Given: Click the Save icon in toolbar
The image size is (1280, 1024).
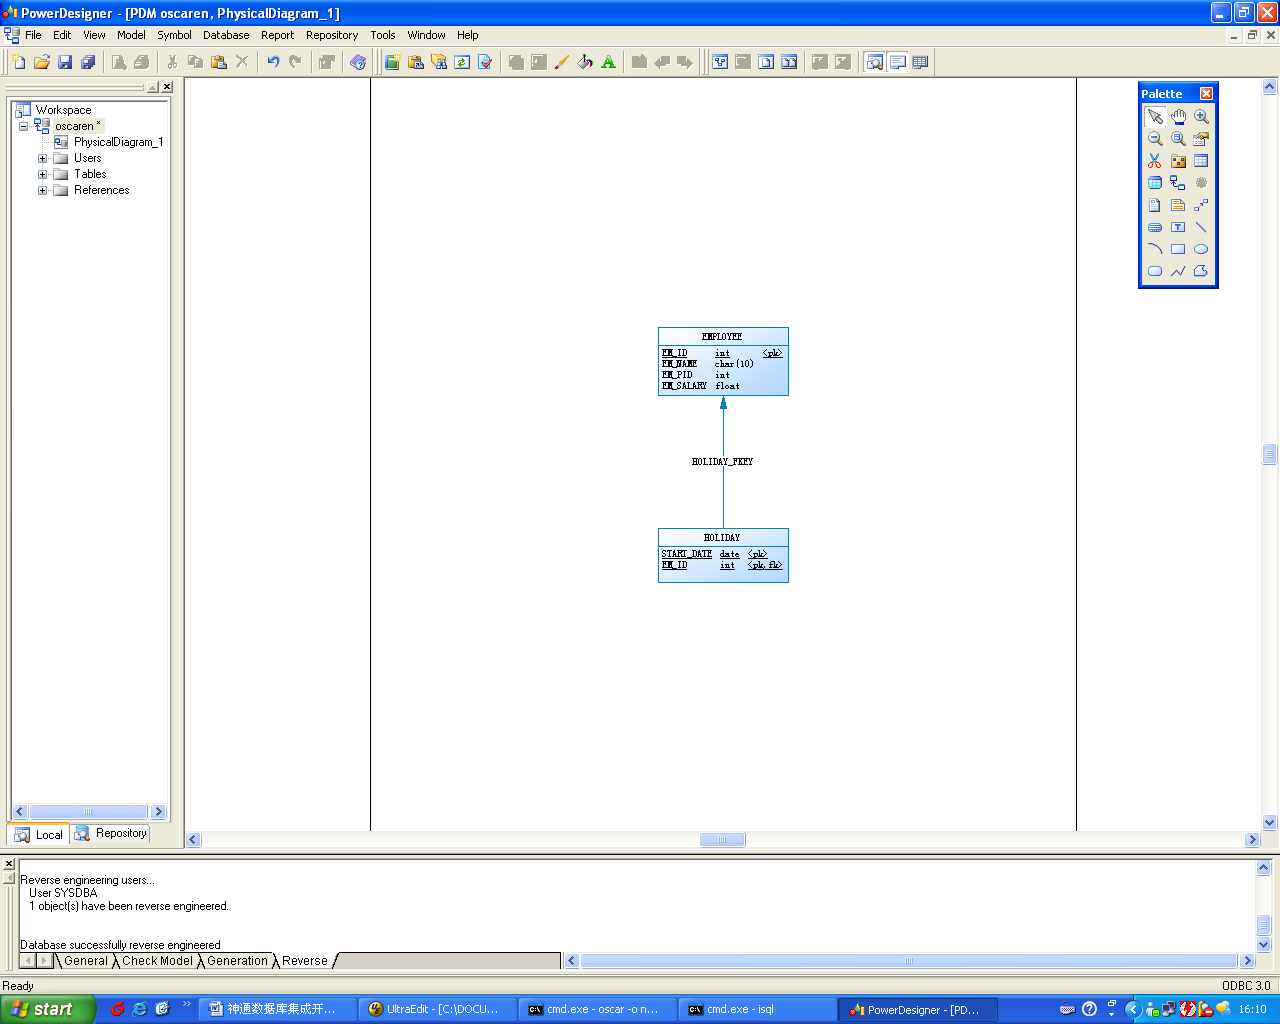Looking at the screenshot, I should (x=65, y=62).
